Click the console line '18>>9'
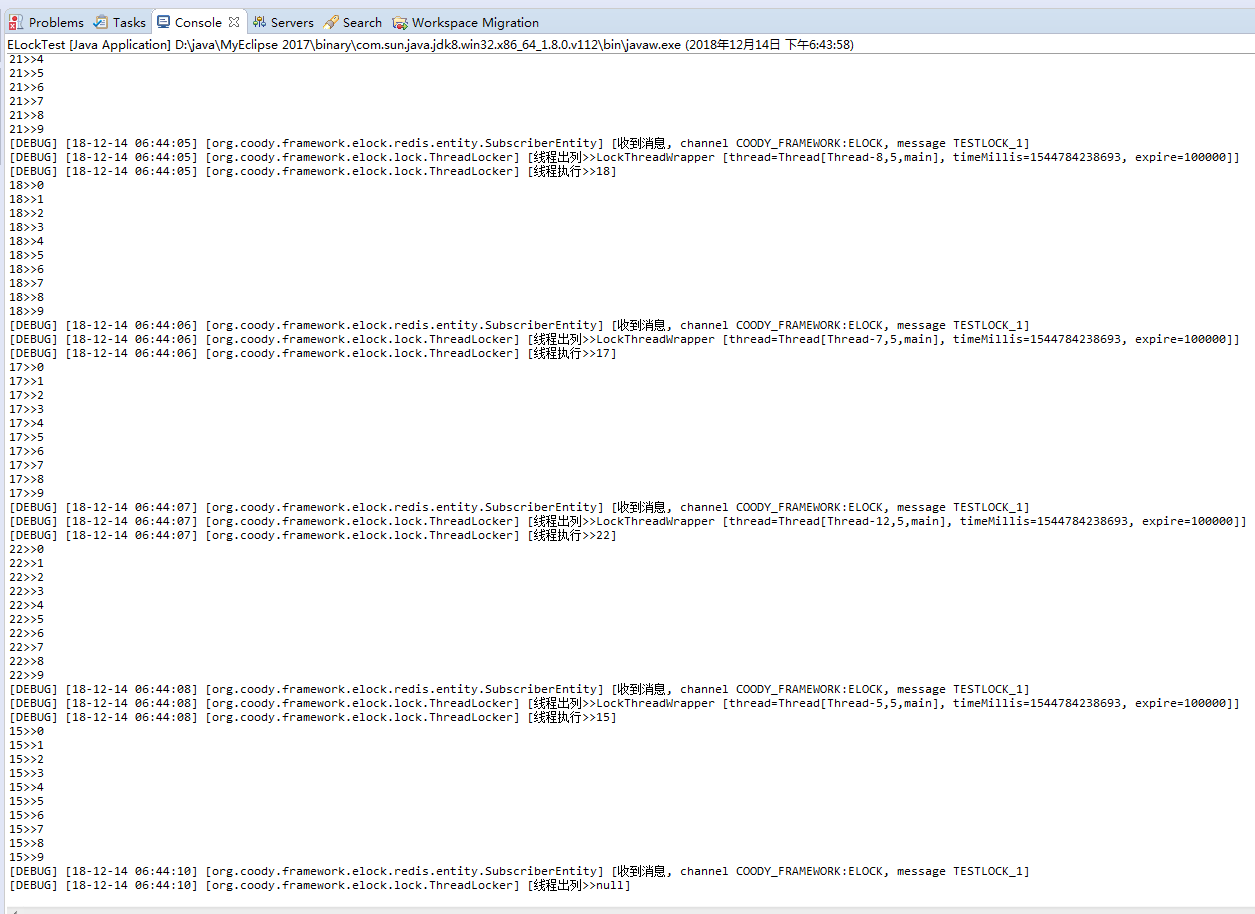 coord(26,311)
